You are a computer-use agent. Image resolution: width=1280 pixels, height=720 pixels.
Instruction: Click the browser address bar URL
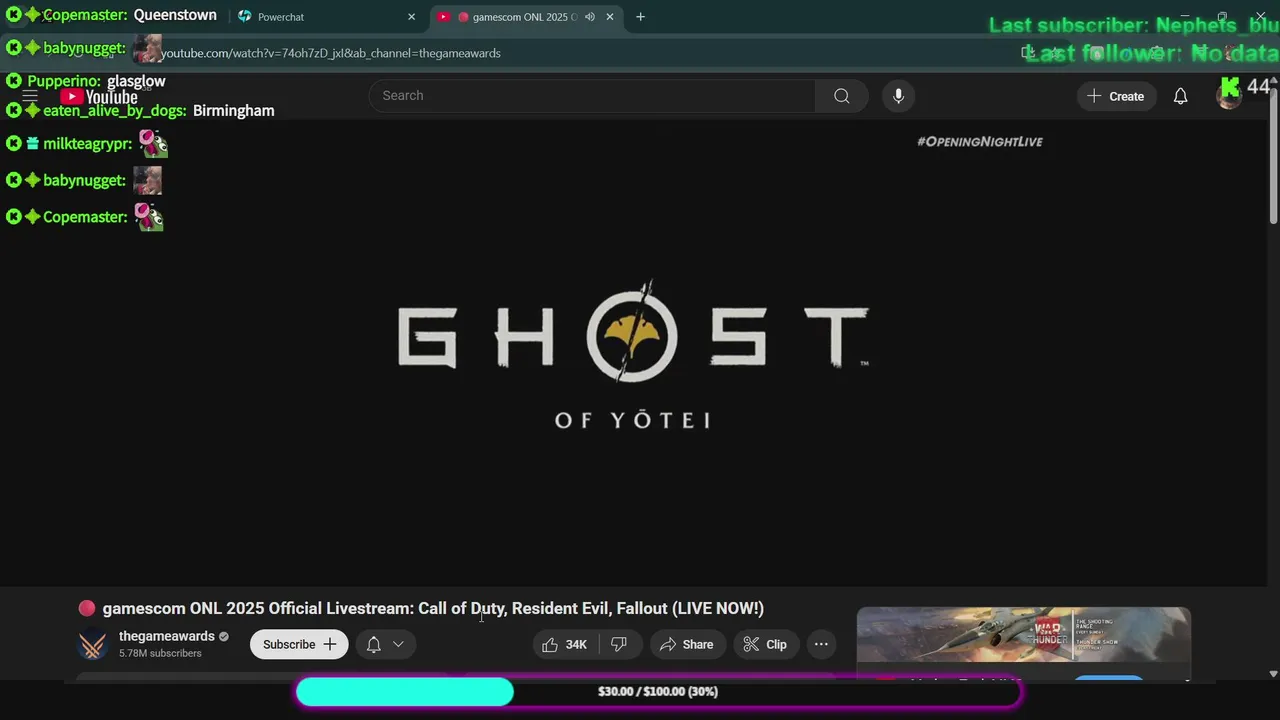(x=330, y=53)
